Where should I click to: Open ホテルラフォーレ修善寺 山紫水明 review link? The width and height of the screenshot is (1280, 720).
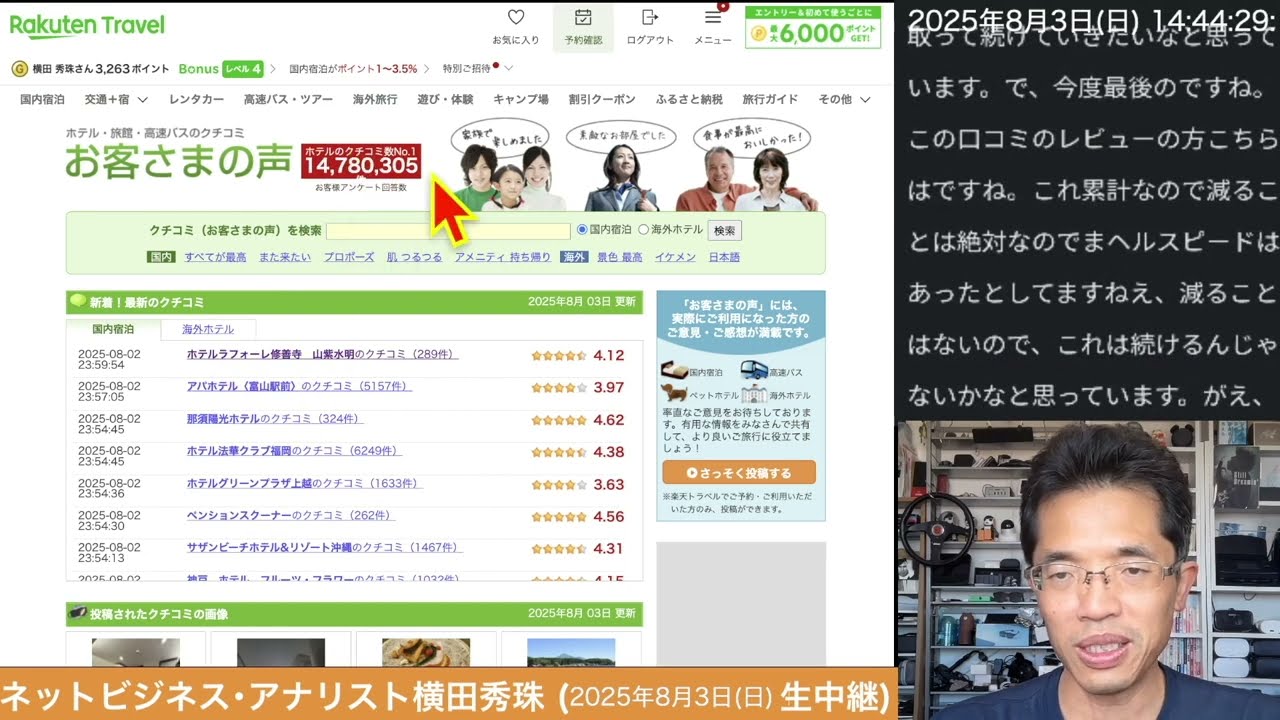pos(322,354)
